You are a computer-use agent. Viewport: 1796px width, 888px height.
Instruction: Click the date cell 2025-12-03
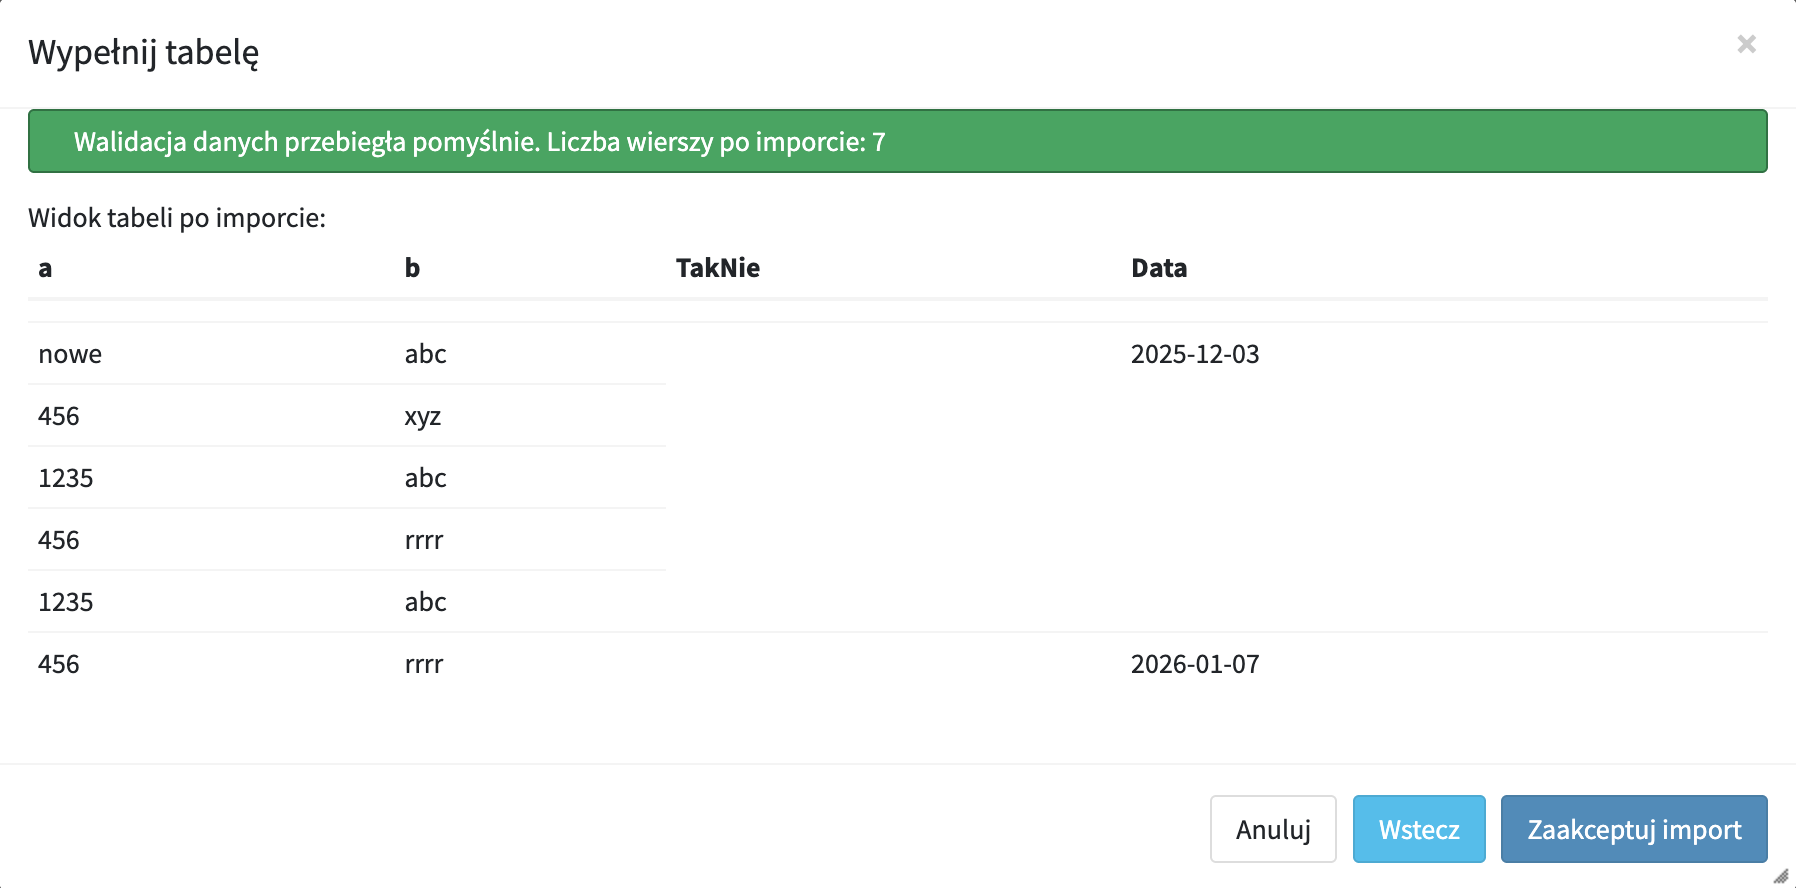(x=1194, y=354)
